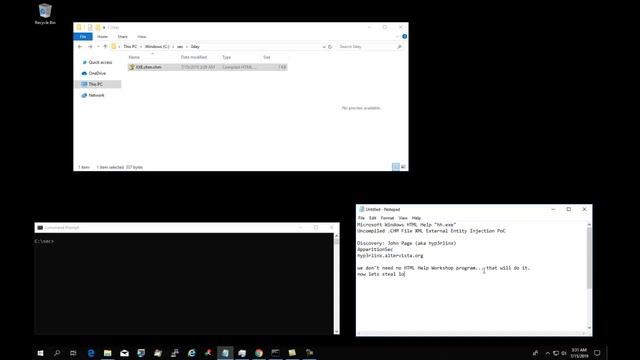The width and height of the screenshot is (640, 360).
Task: Go up one folder level
Action: tap(105, 47)
